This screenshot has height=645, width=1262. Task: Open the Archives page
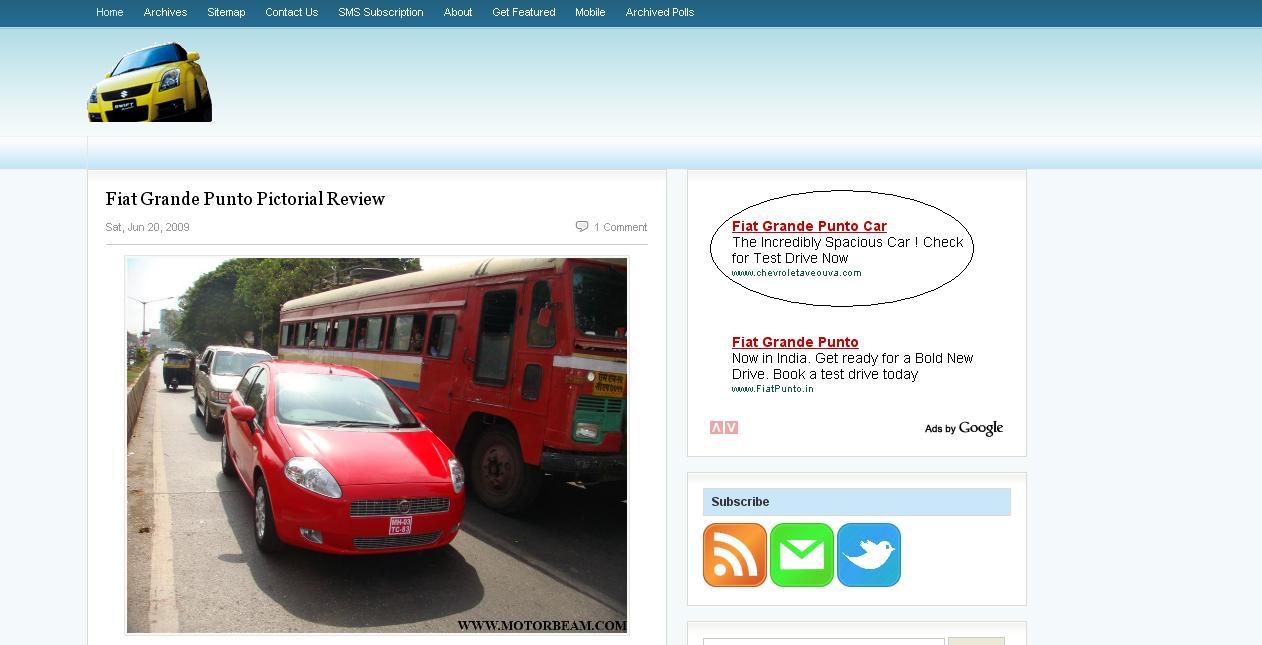point(165,12)
